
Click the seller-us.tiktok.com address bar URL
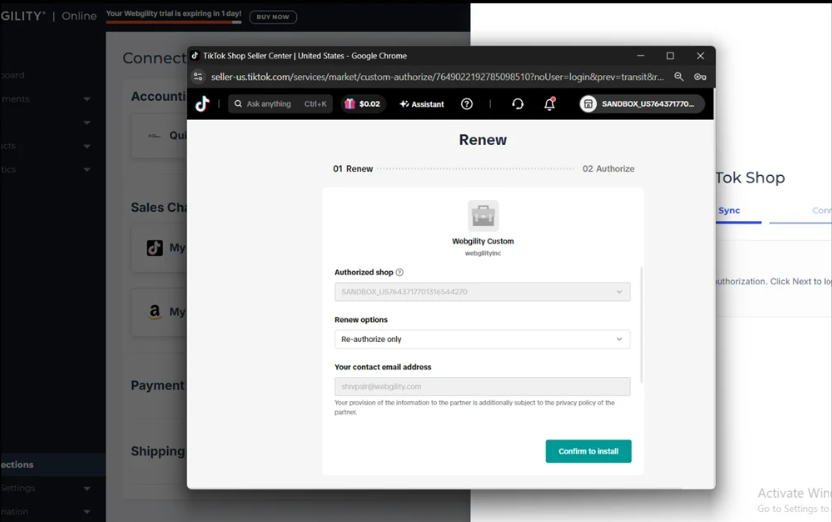point(437,76)
